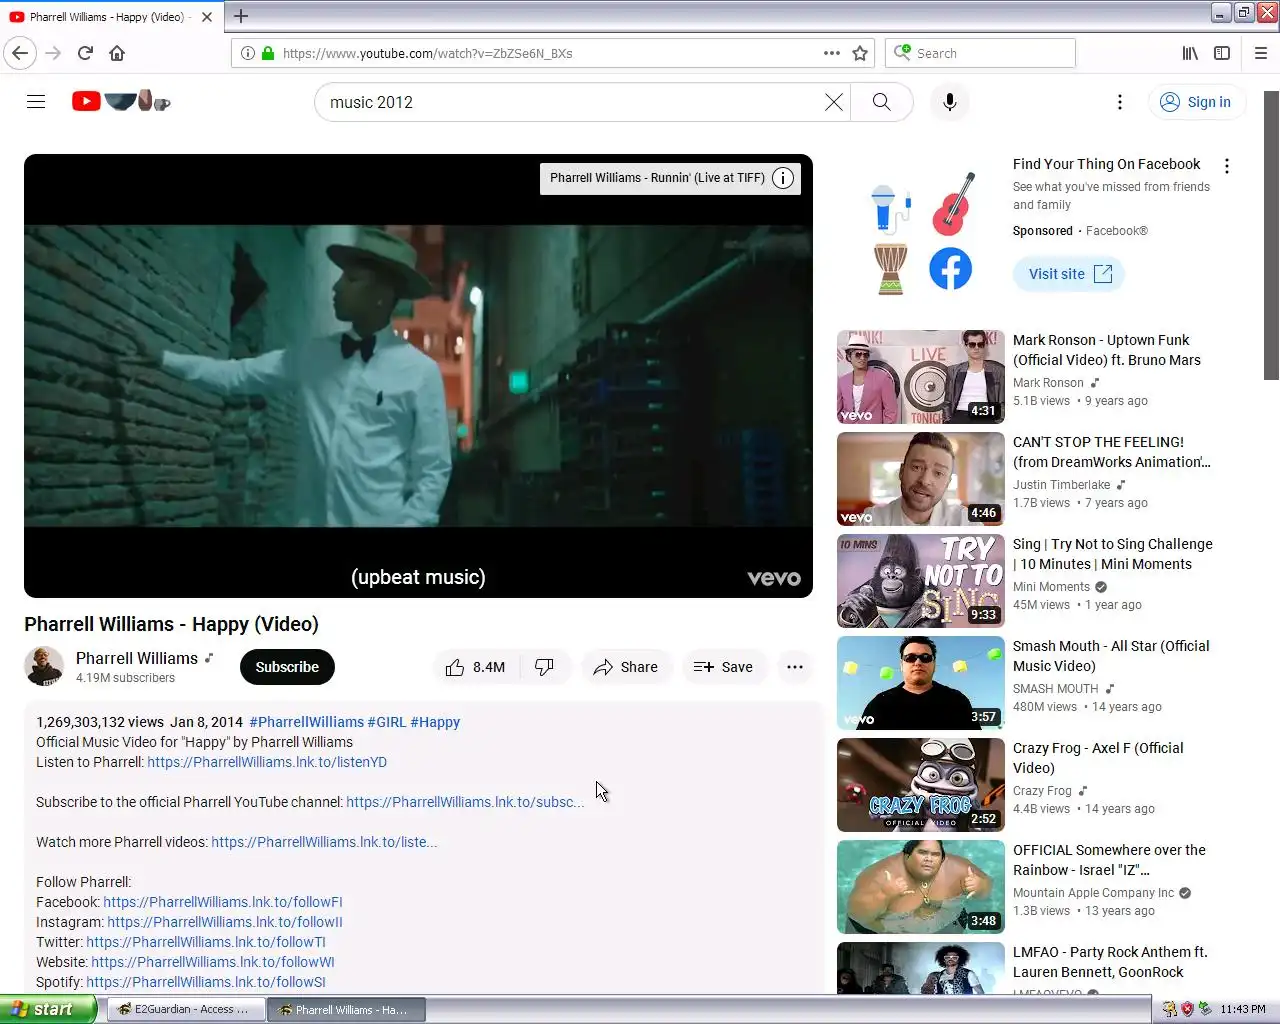
Task: Open the #PharrellWilliams hashtag
Action: 306,722
